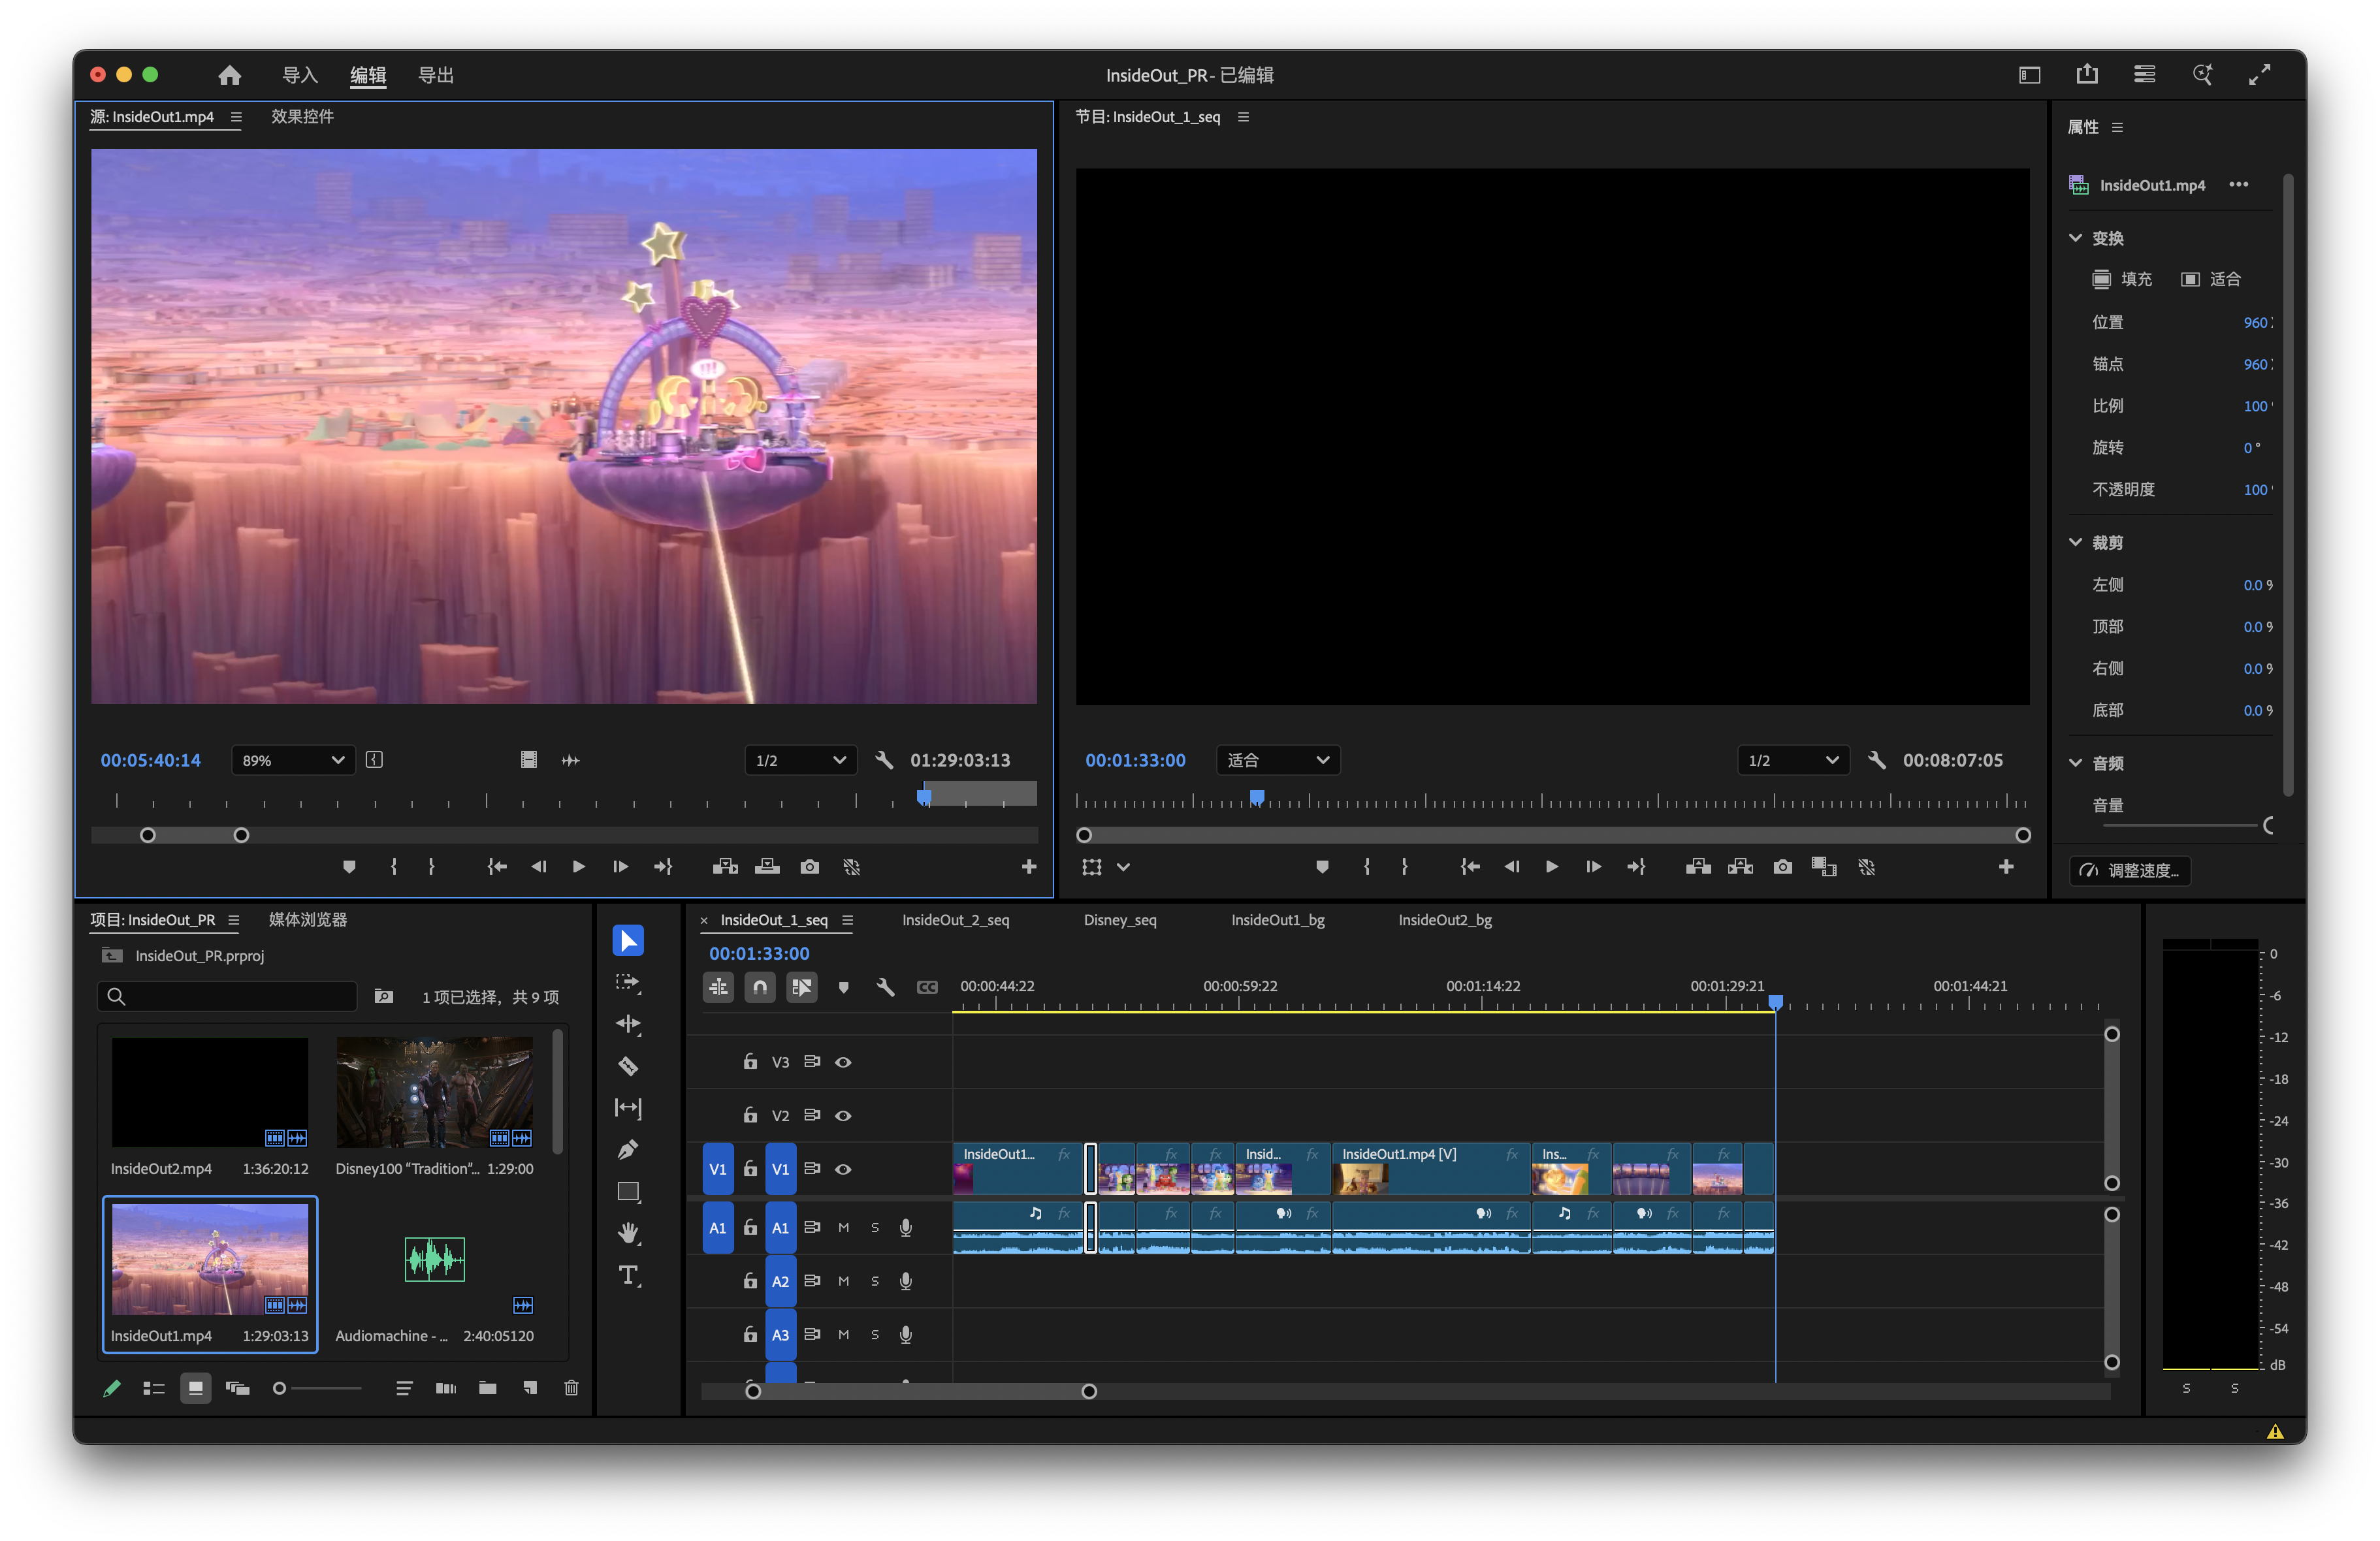2380x1541 pixels.
Task: Open Source monitor playback resolution 1/2 dropdown
Action: point(800,760)
